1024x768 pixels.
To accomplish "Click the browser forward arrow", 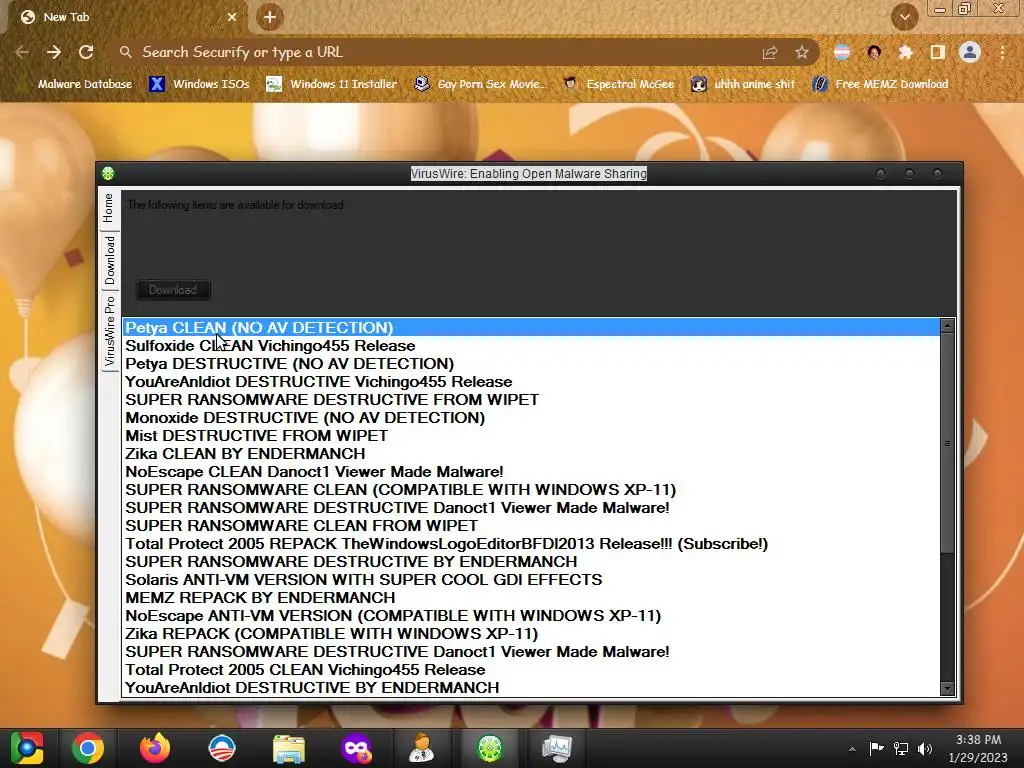I will [54, 52].
